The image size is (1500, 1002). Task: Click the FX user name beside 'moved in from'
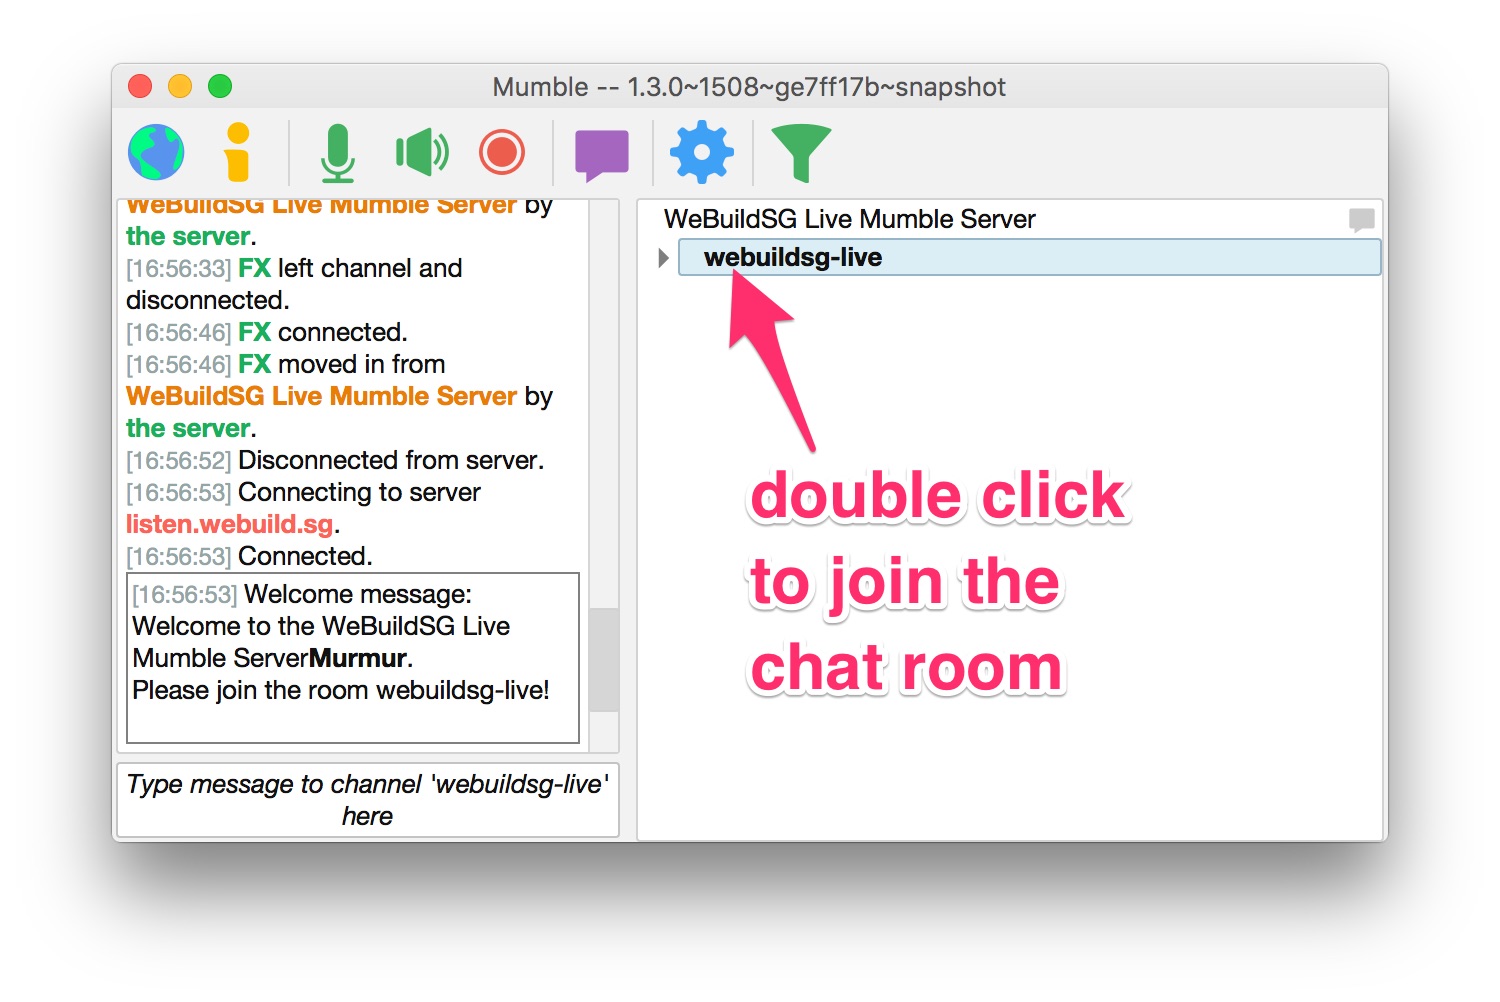point(254,364)
